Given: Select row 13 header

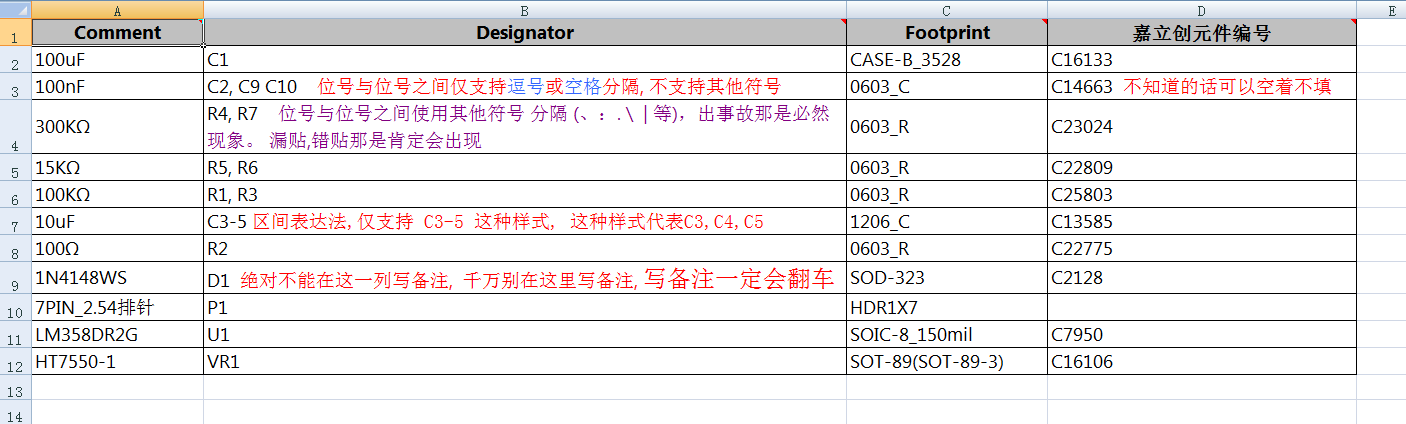Looking at the screenshot, I should (15, 389).
